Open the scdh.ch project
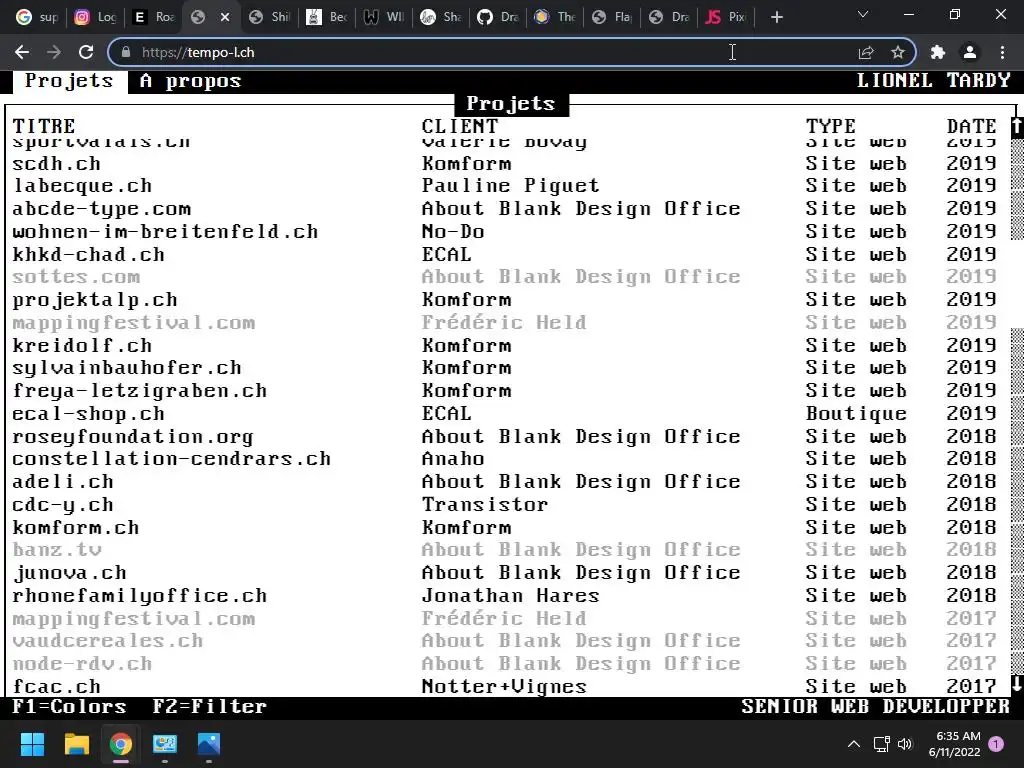This screenshot has width=1024, height=768. (57, 163)
